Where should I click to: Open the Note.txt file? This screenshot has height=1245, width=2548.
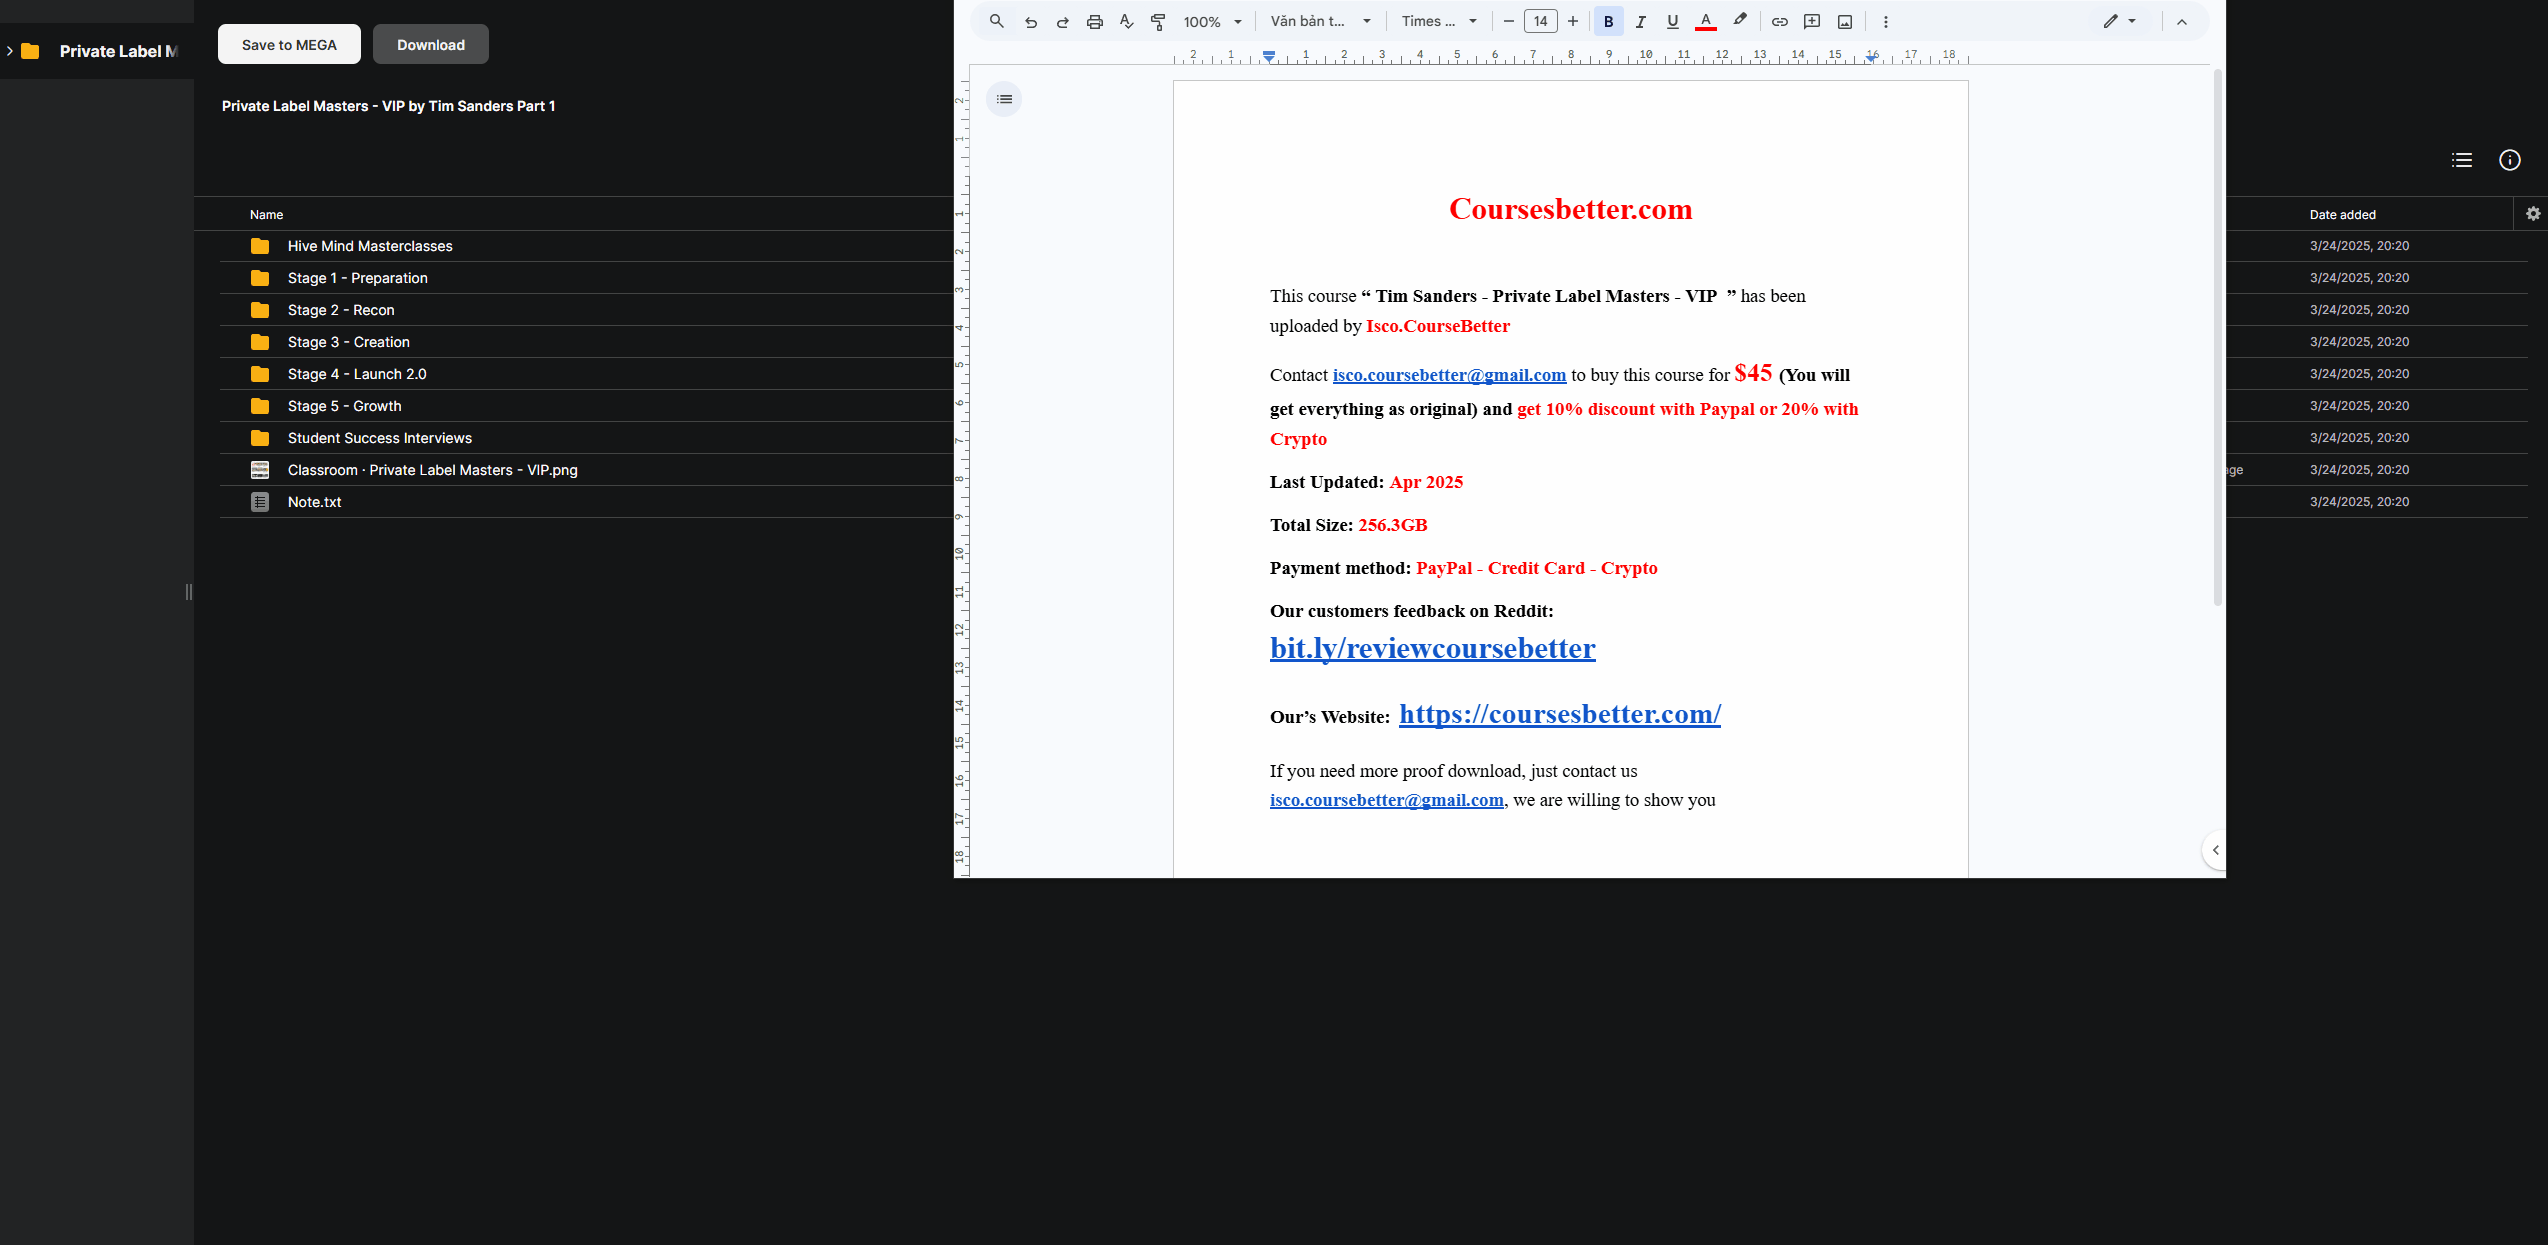click(314, 502)
